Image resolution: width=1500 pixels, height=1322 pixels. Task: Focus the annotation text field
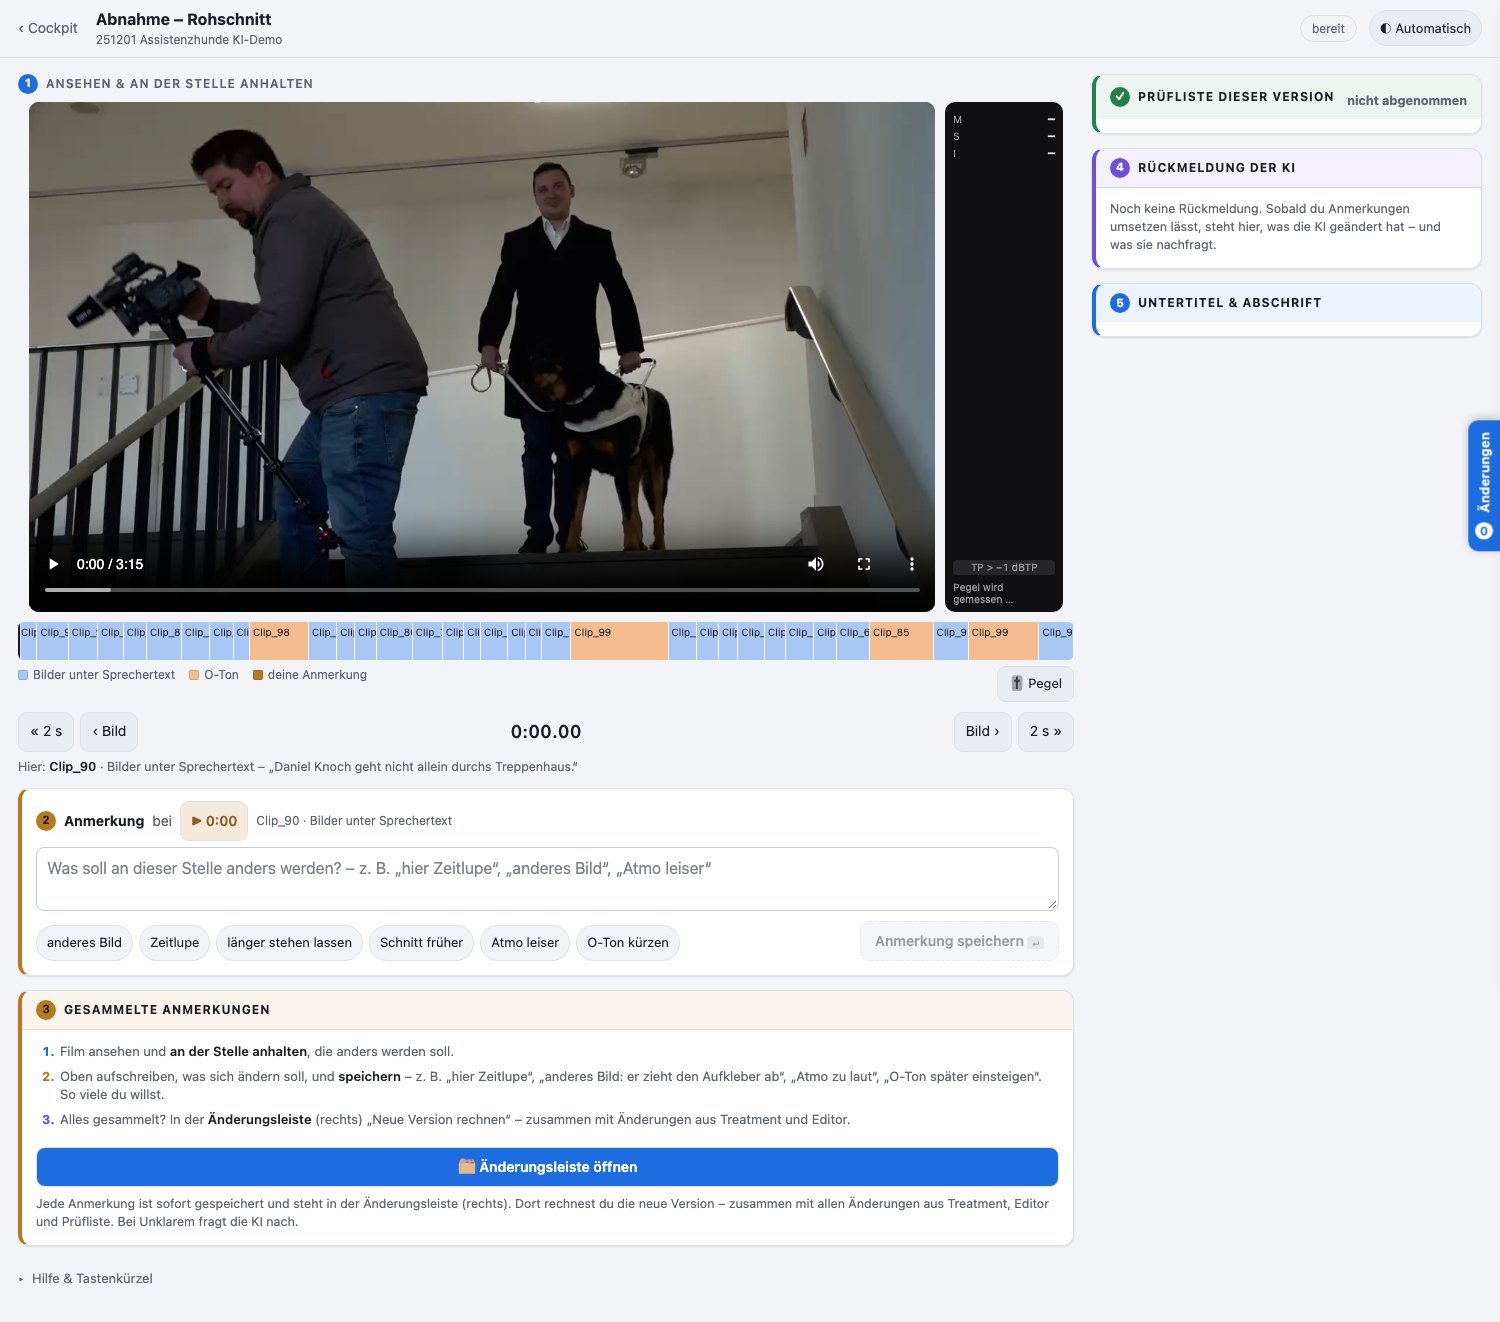[x=547, y=879]
